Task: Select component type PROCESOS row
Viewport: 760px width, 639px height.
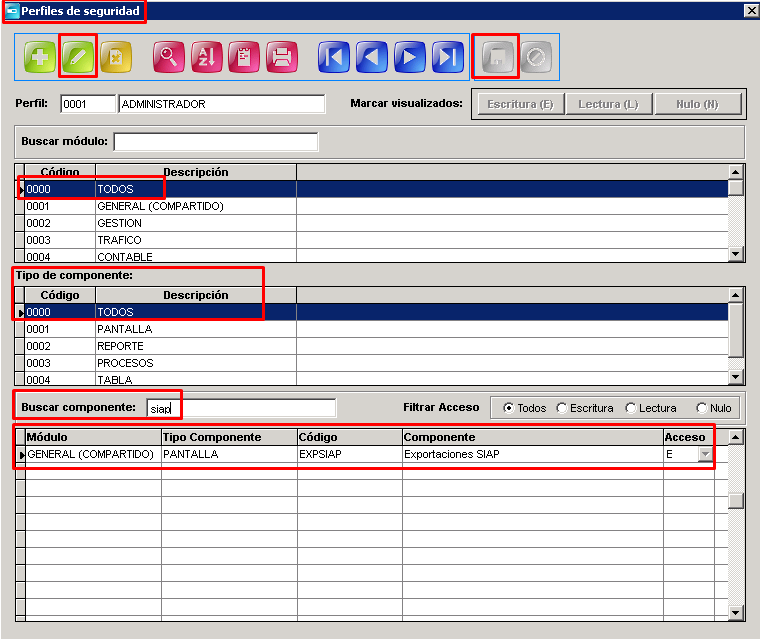Action: 376,363
